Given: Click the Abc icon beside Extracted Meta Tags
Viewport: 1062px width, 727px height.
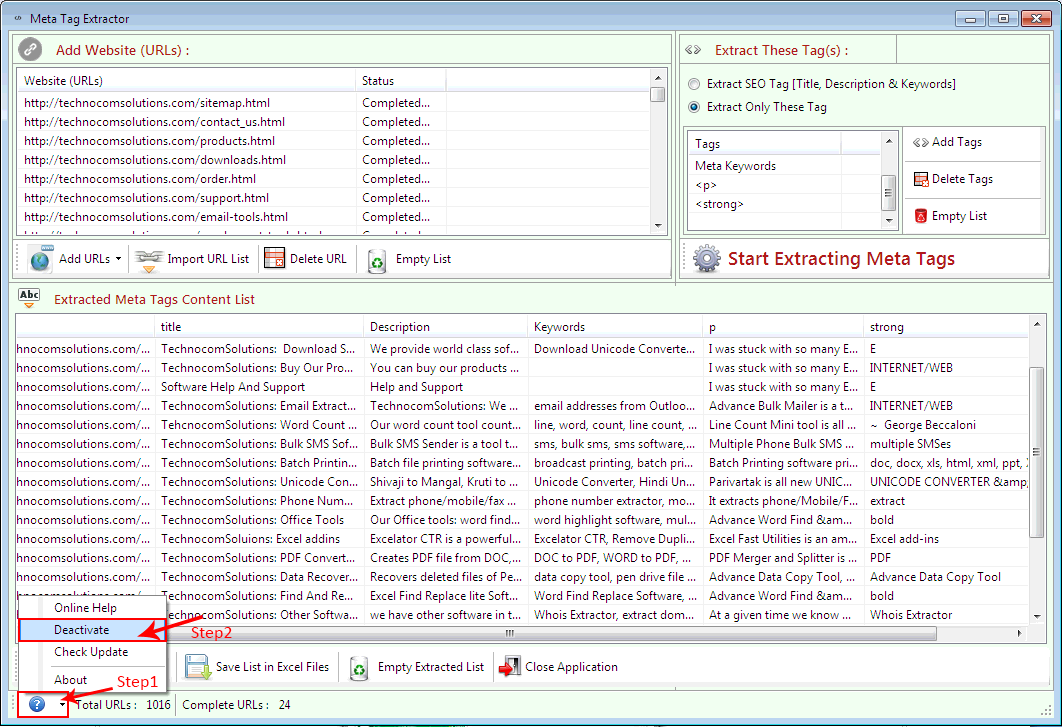Looking at the screenshot, I should pos(29,298).
